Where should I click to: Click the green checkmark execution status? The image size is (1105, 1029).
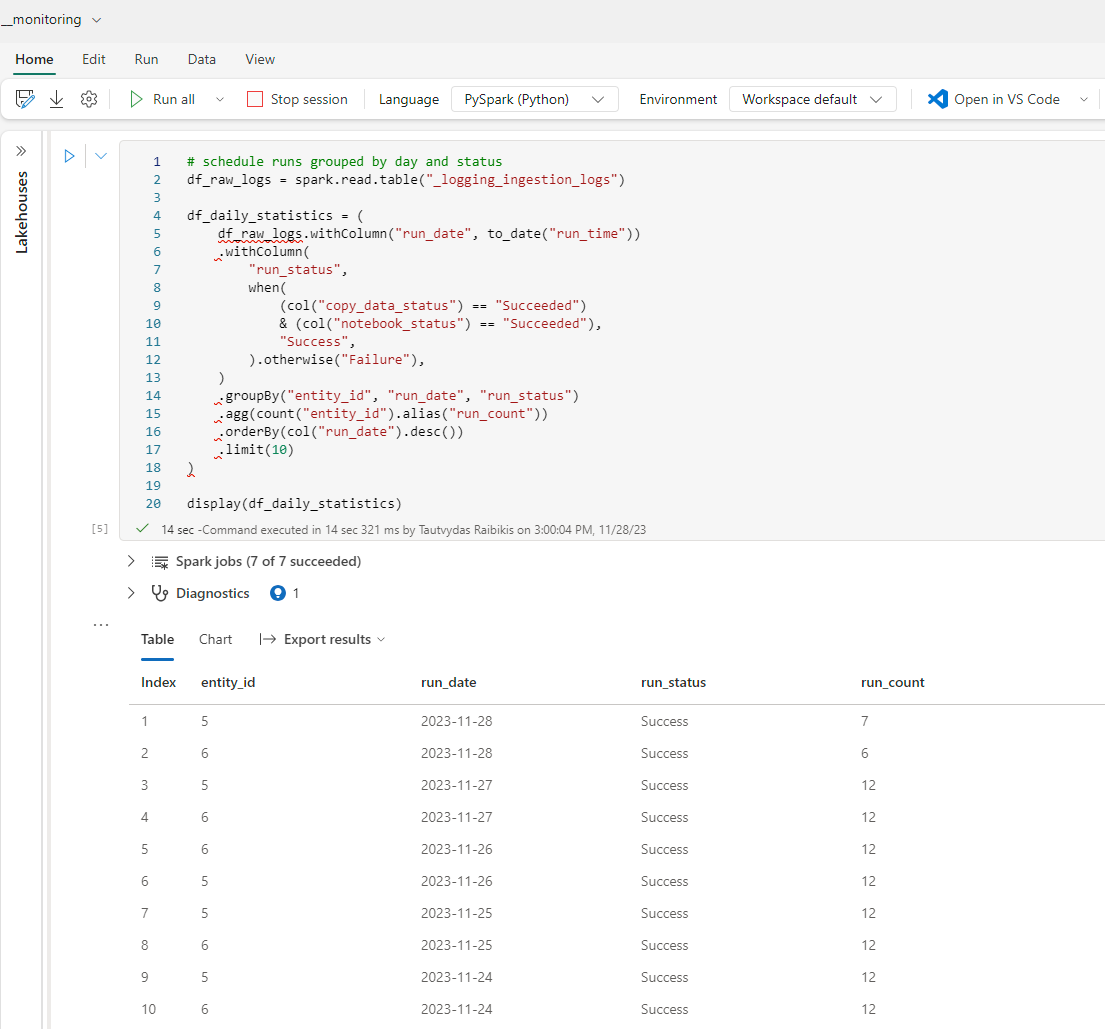tap(142, 529)
